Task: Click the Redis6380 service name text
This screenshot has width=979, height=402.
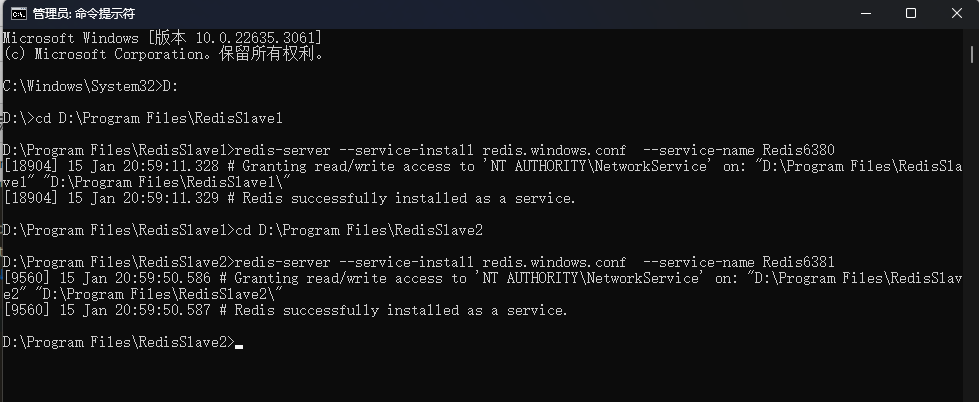Action: pos(799,150)
